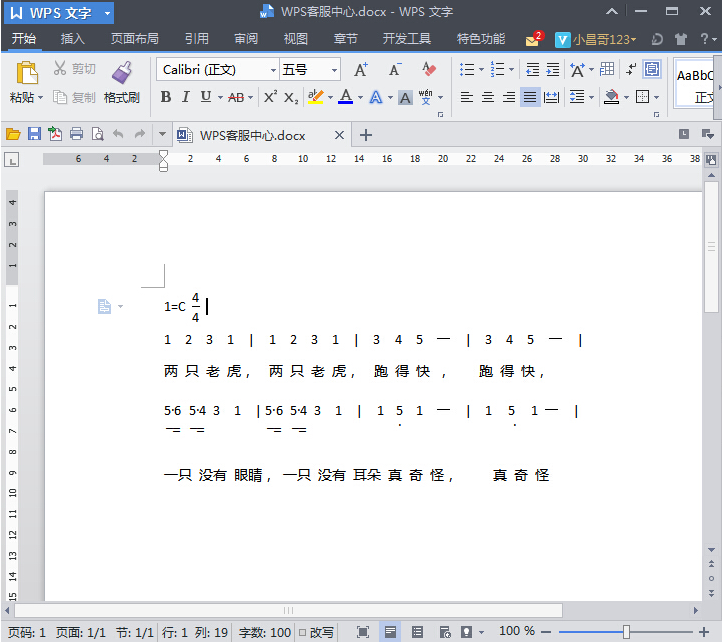The image size is (722, 642).
Task: Increase font size with the A+ icon
Action: tap(361, 69)
